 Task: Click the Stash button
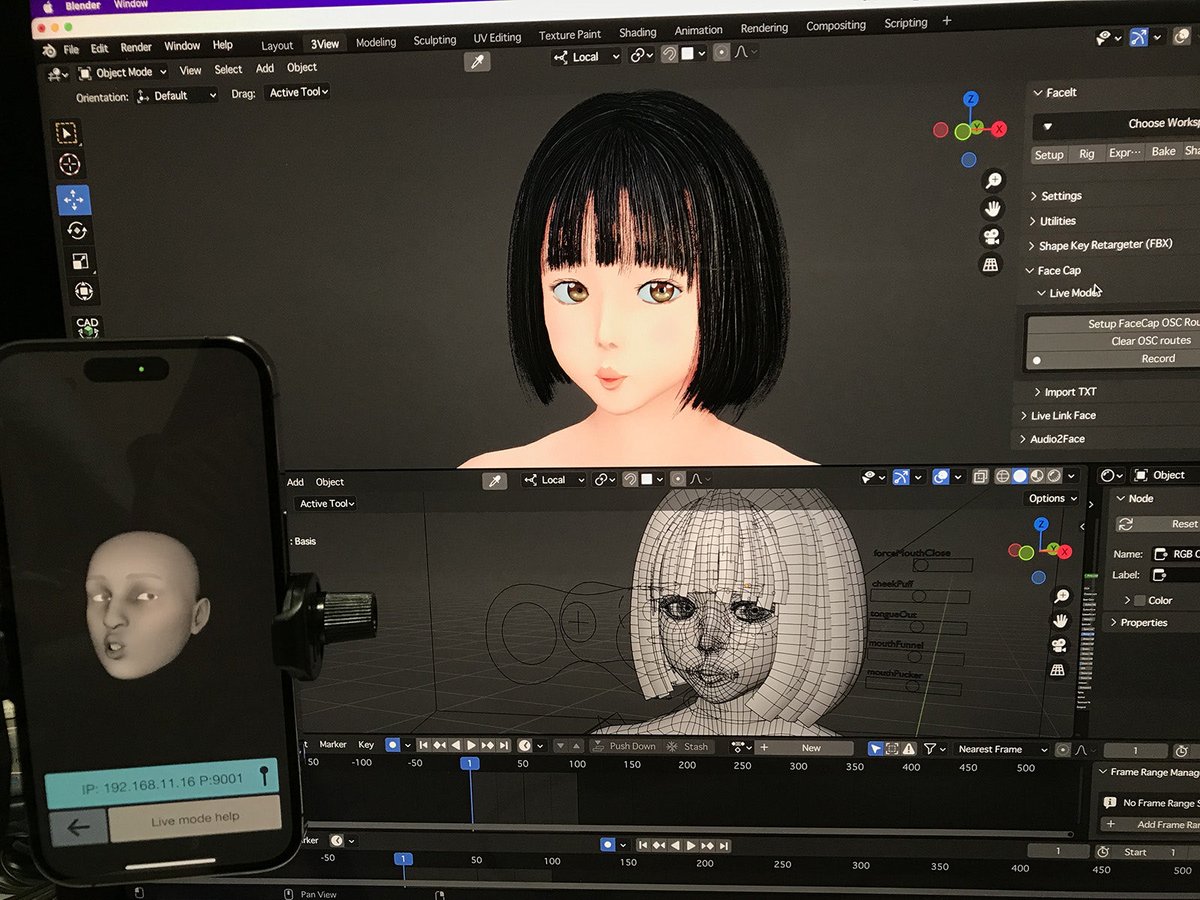click(x=689, y=746)
